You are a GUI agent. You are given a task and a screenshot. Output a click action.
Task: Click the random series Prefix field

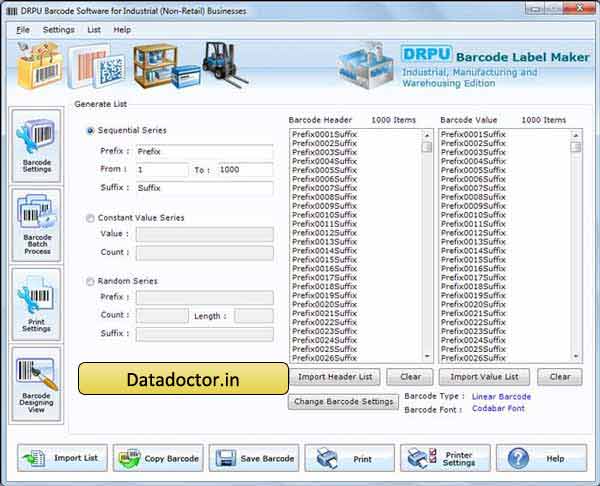tap(204, 297)
